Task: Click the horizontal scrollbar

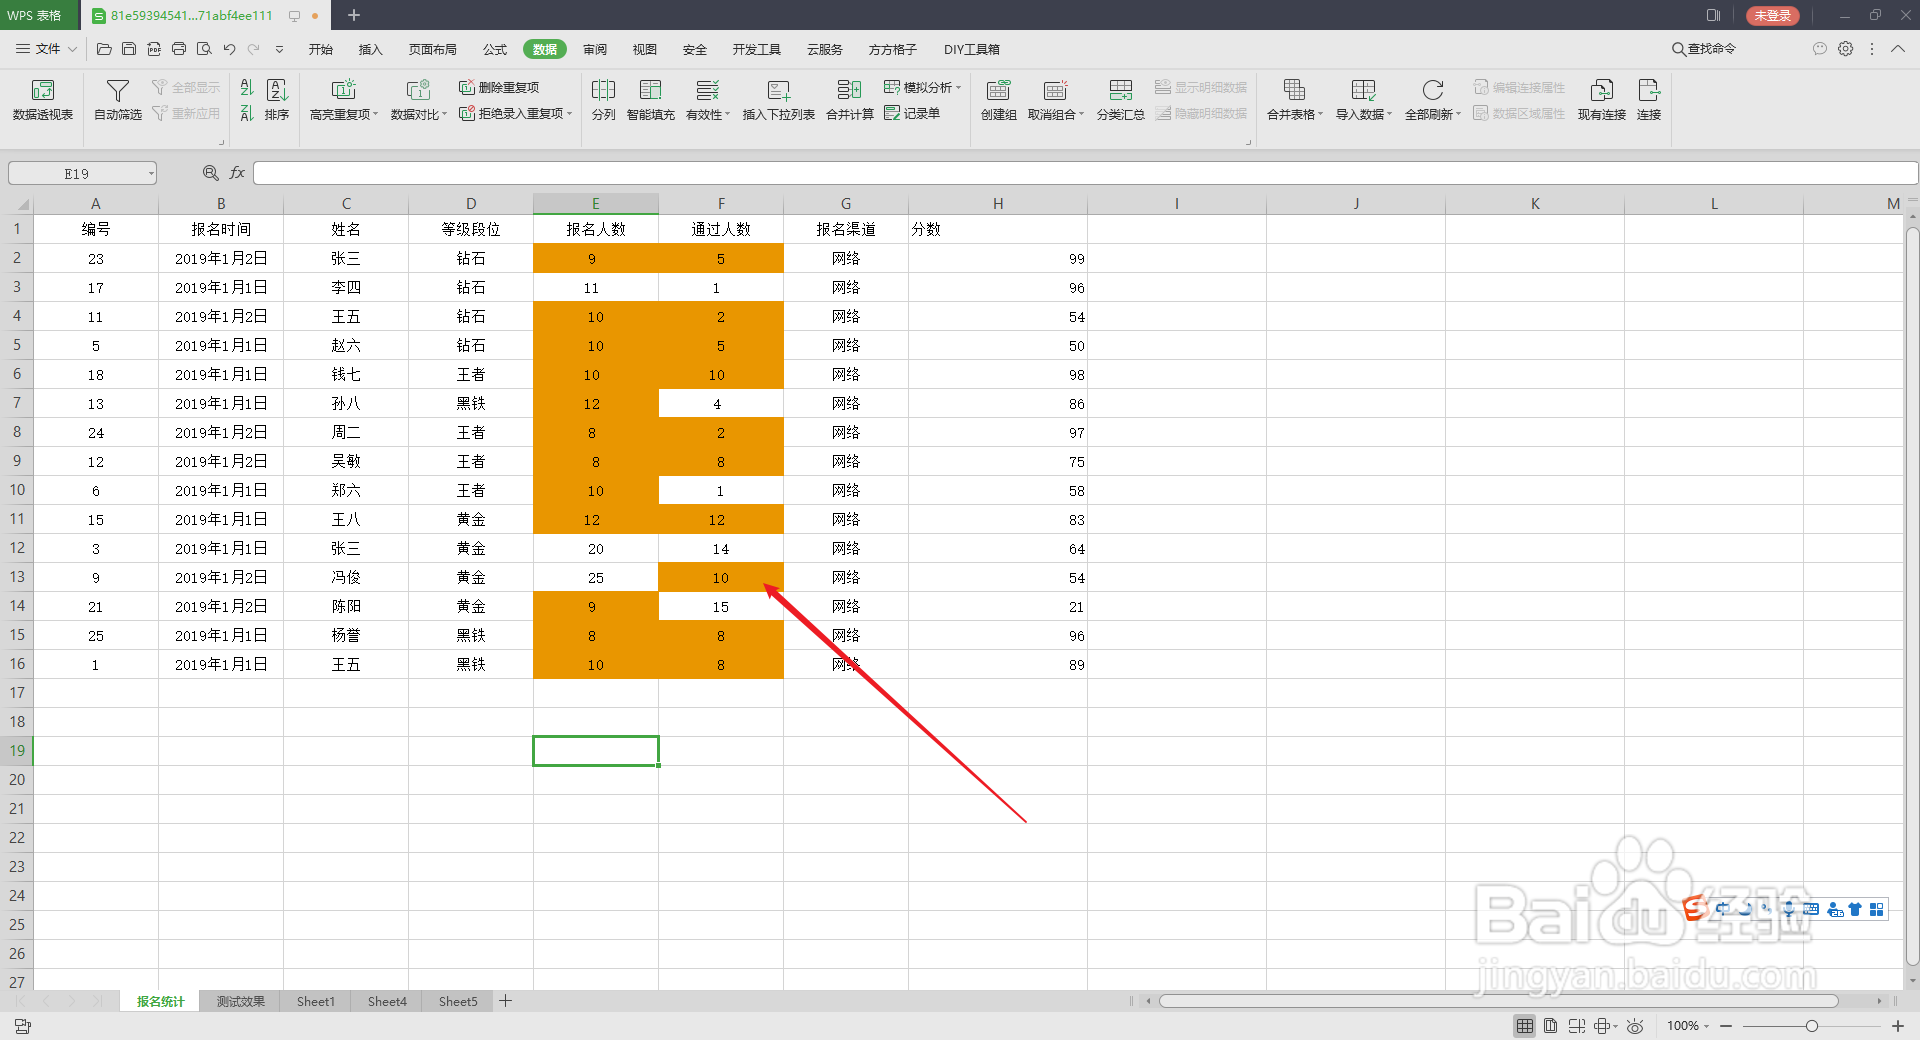Action: [x=1498, y=1001]
